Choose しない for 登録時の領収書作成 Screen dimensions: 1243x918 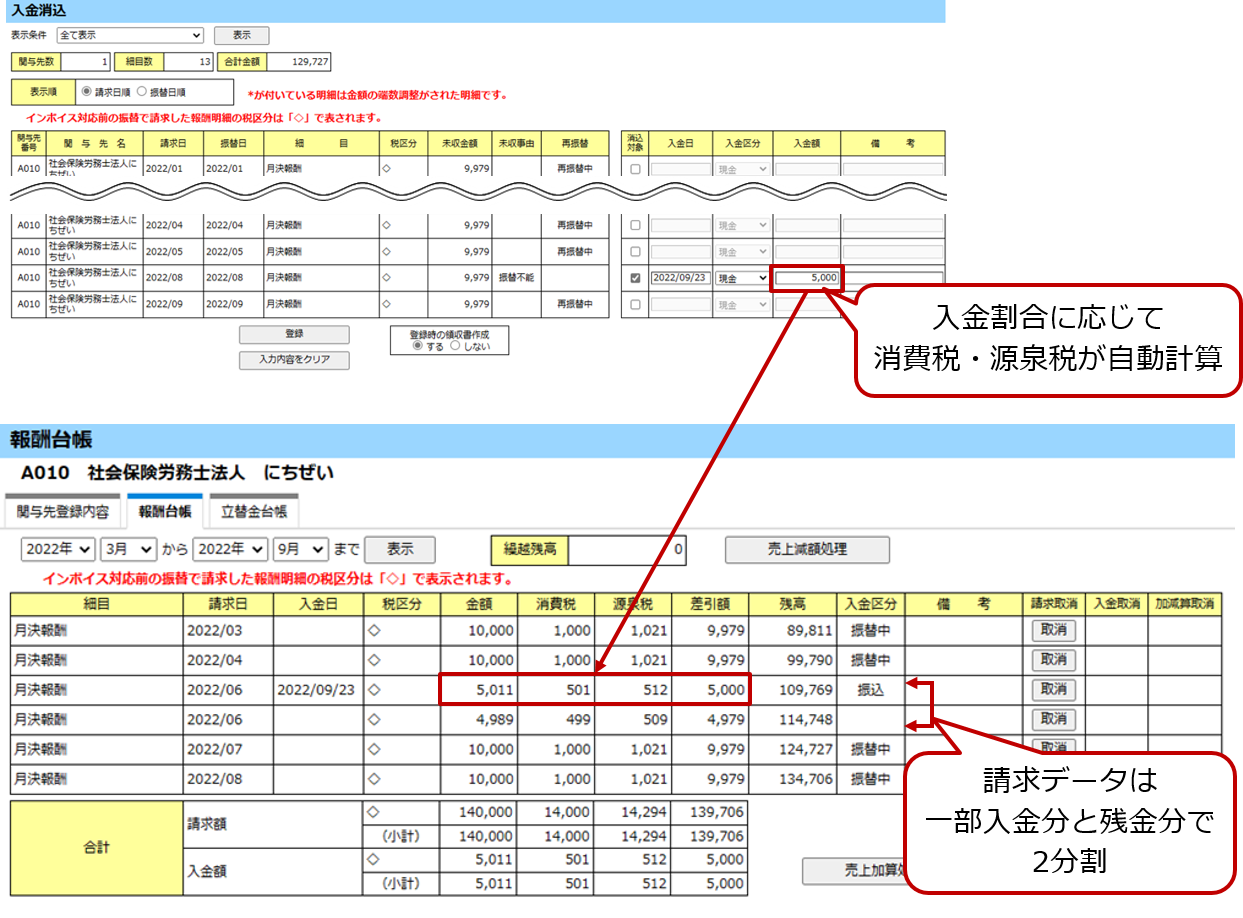point(456,346)
